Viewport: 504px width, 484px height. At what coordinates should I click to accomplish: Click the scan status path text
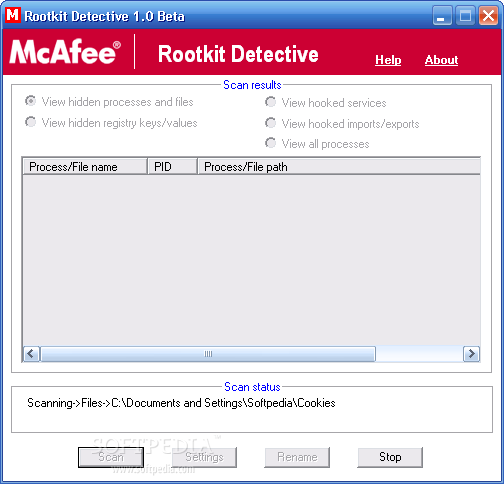click(x=181, y=403)
